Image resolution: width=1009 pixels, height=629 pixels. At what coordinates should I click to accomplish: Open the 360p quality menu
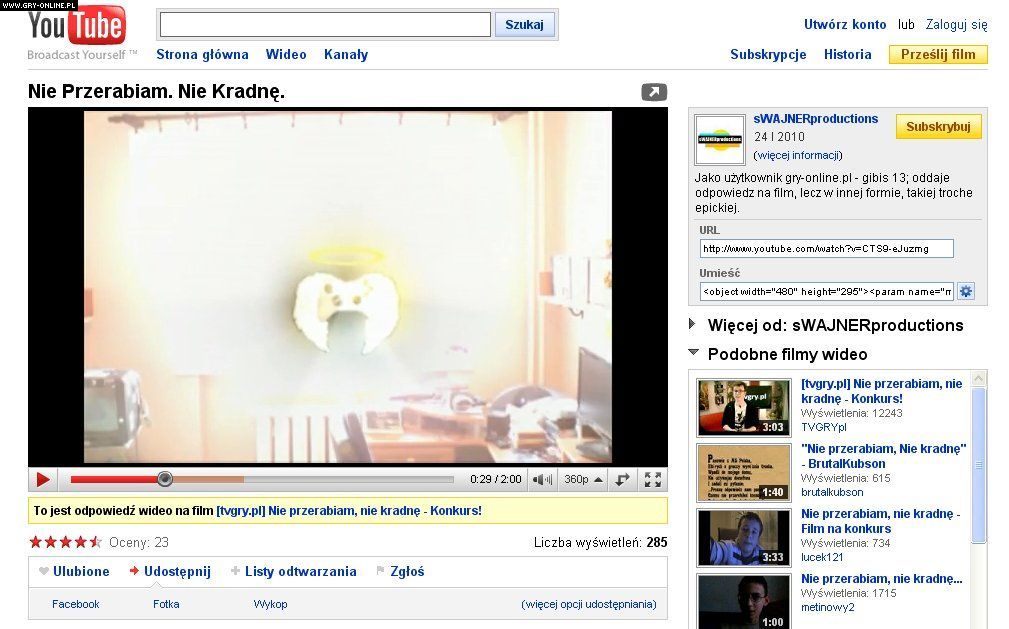(583, 480)
